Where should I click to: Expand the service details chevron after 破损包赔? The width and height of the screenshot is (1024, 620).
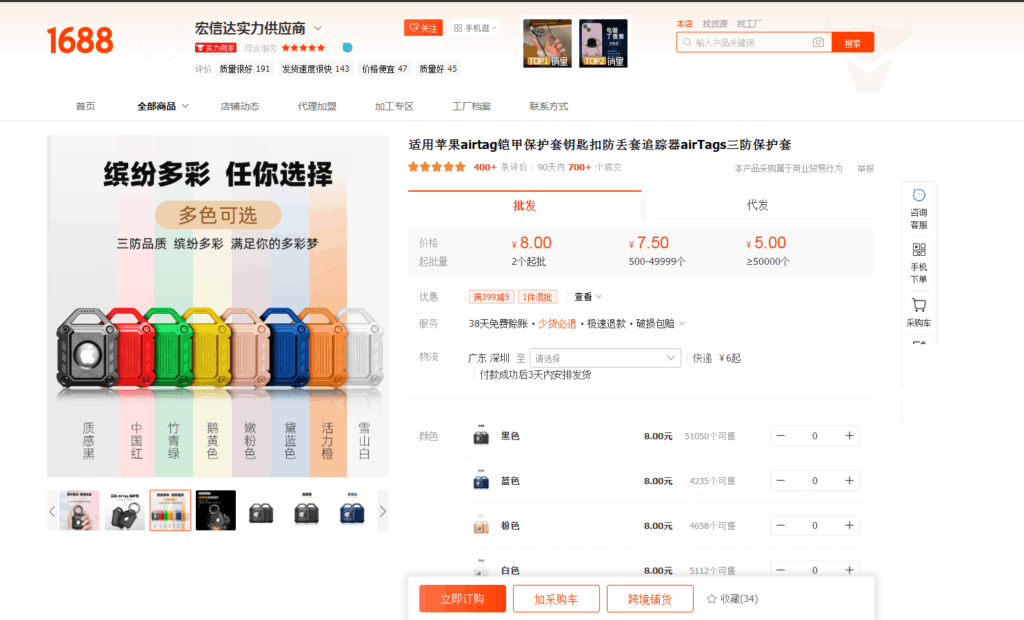click(x=682, y=323)
